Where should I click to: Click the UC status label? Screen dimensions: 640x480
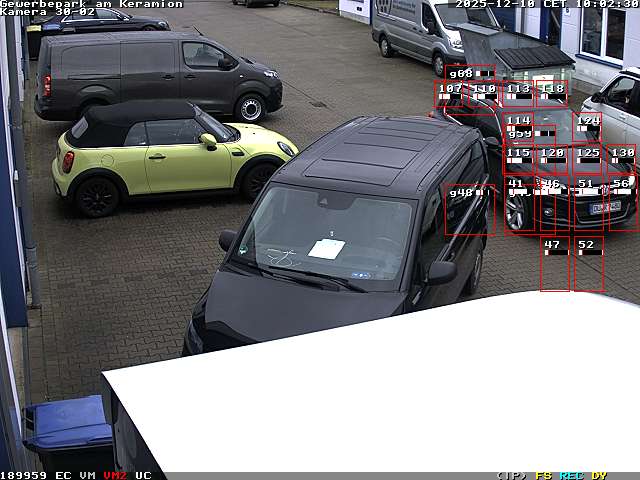pyautogui.click(x=143, y=475)
